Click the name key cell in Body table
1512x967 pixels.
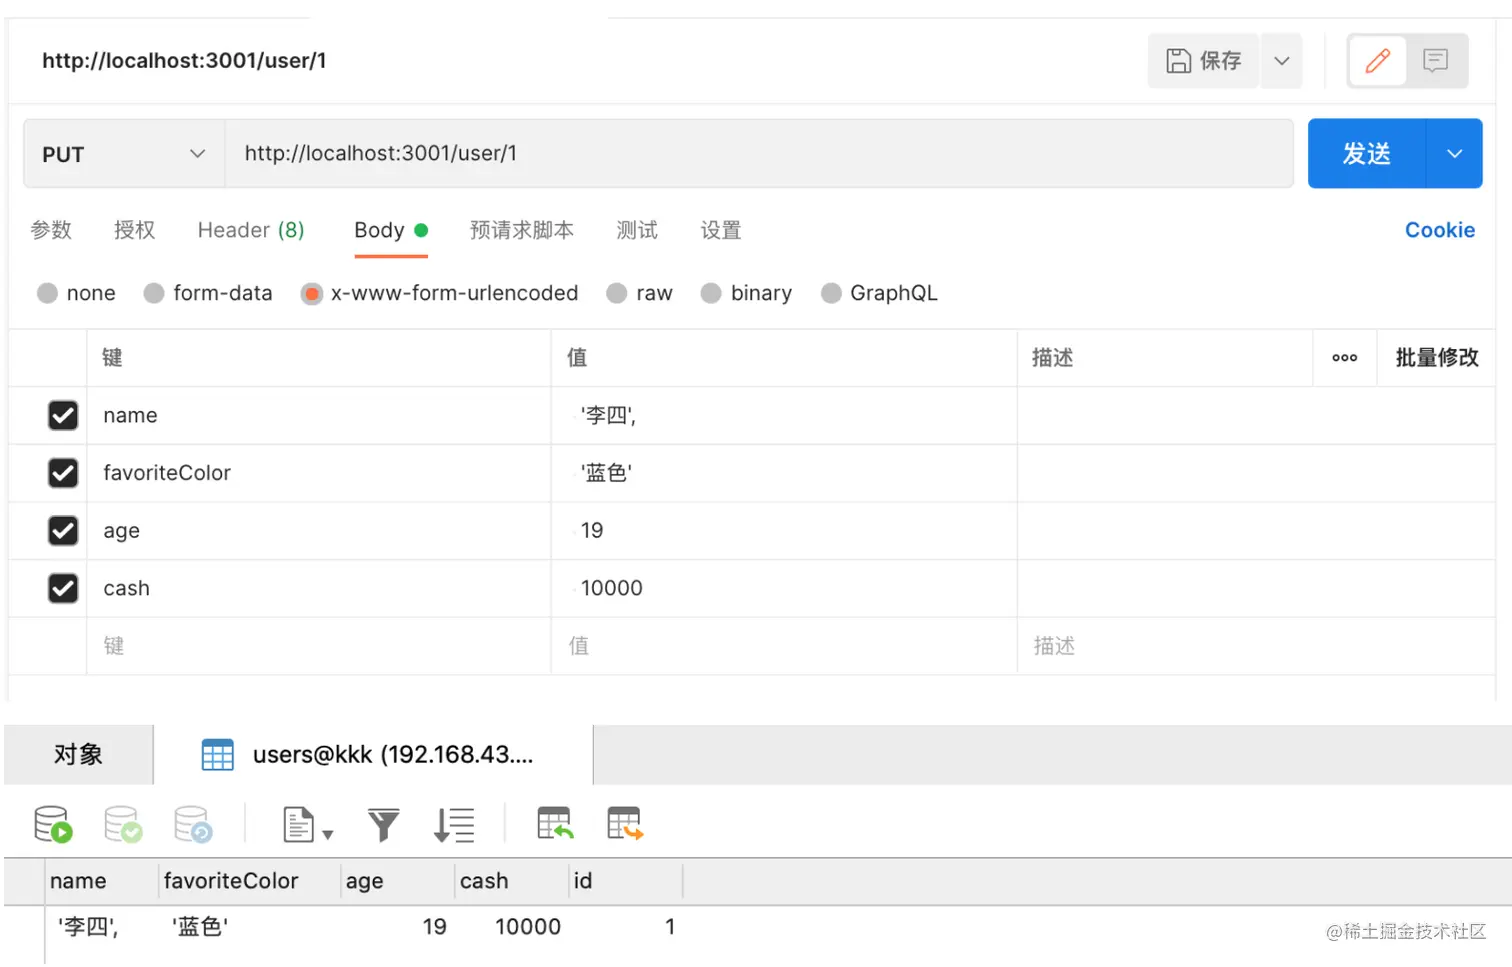(319, 415)
